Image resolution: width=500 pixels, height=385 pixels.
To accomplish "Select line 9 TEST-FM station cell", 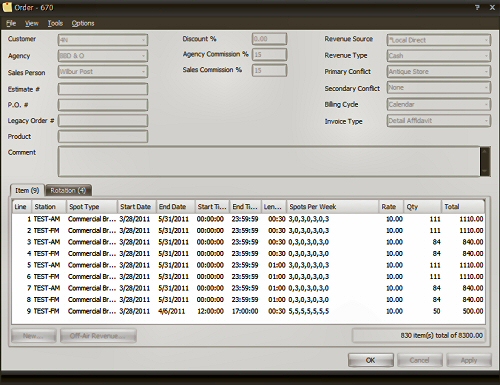I will [x=47, y=311].
